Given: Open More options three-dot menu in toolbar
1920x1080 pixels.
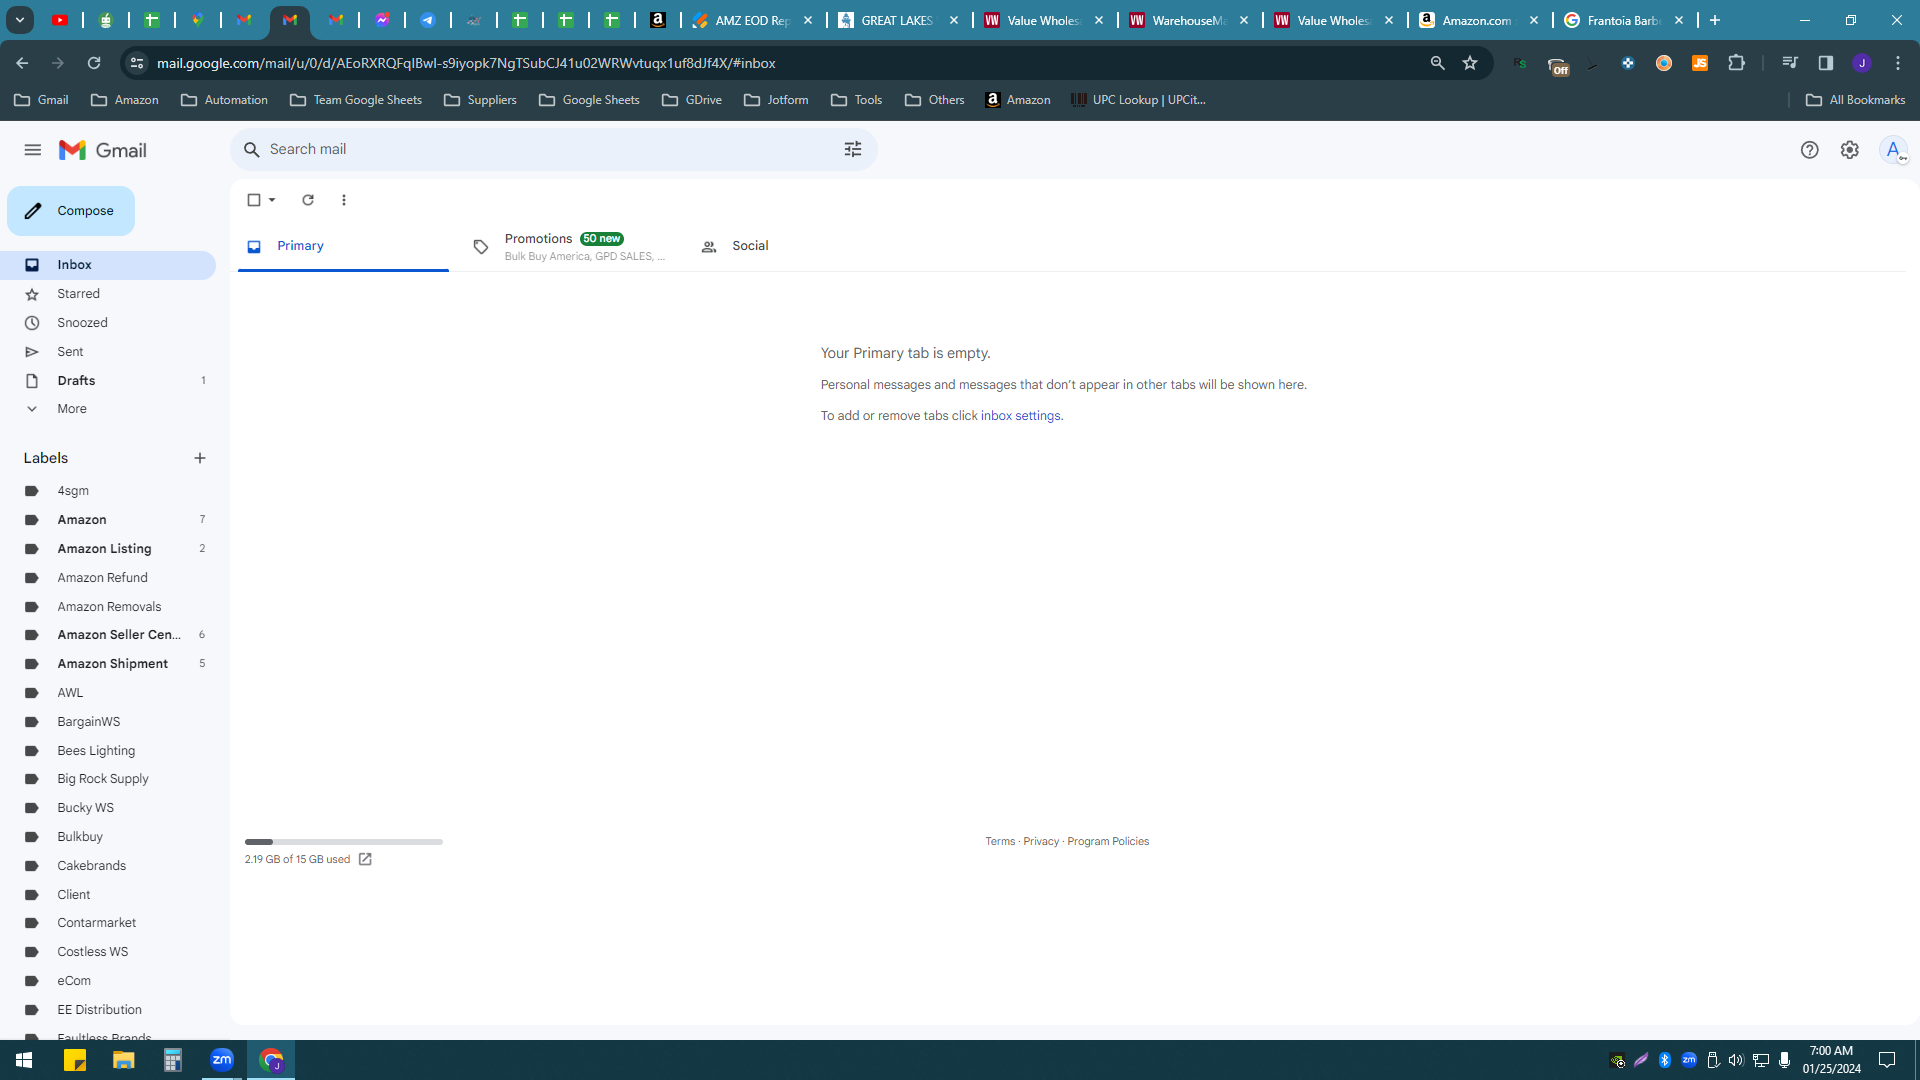Looking at the screenshot, I should tap(344, 200).
